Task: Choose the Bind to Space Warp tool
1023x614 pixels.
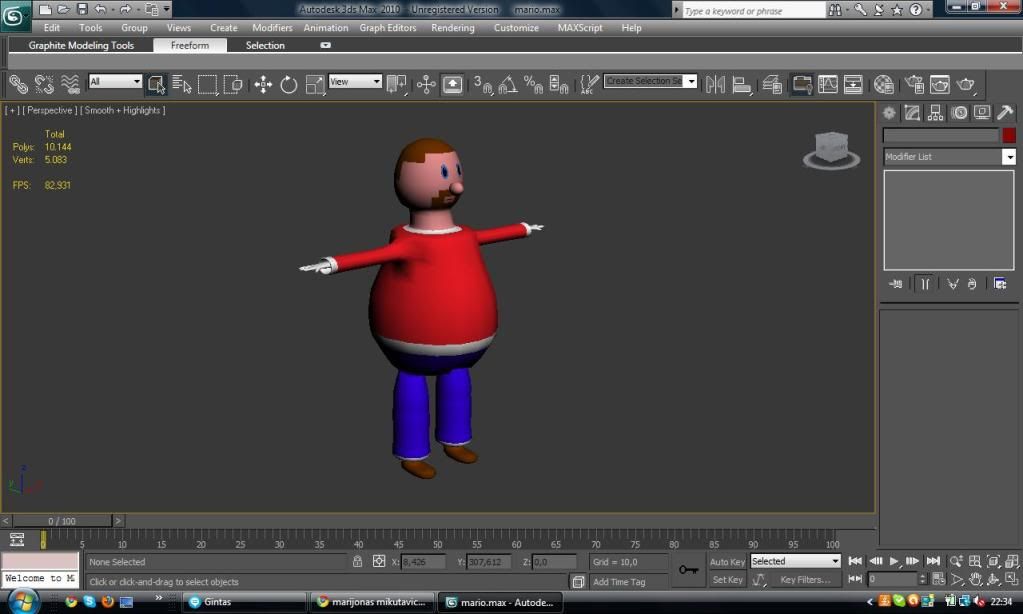Action: (70, 84)
